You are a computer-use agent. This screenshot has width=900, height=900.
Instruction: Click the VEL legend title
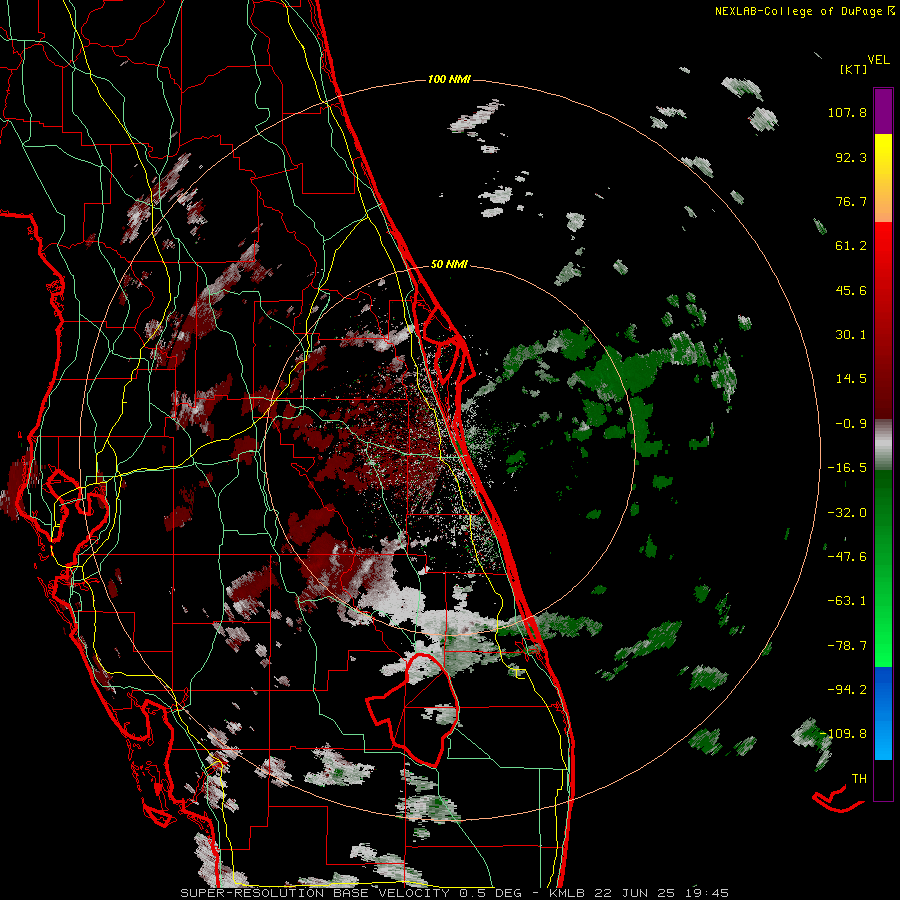point(878,60)
